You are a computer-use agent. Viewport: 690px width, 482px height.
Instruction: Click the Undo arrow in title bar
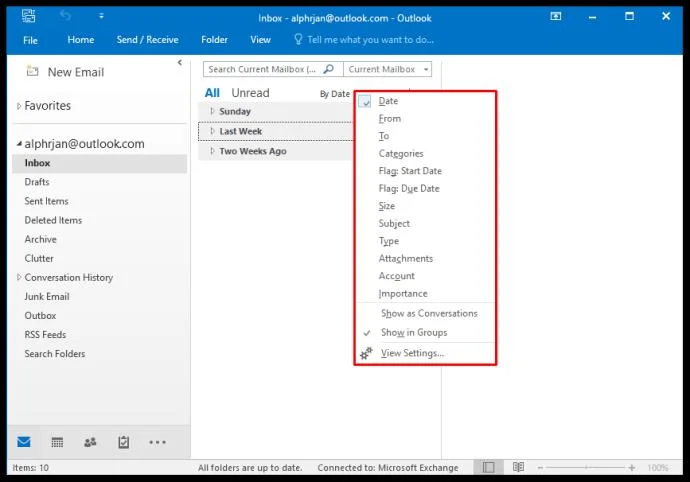click(x=66, y=16)
